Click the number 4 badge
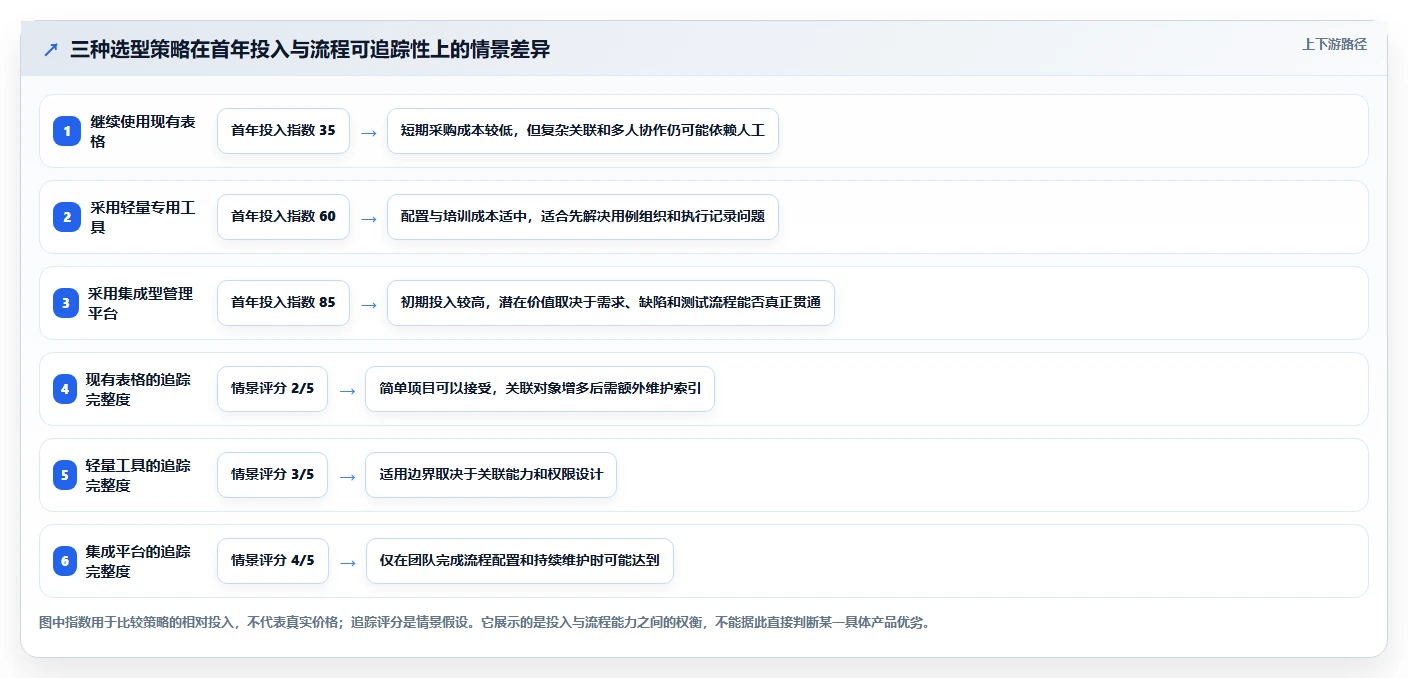Image resolution: width=1408 pixels, height=678 pixels. click(65, 389)
